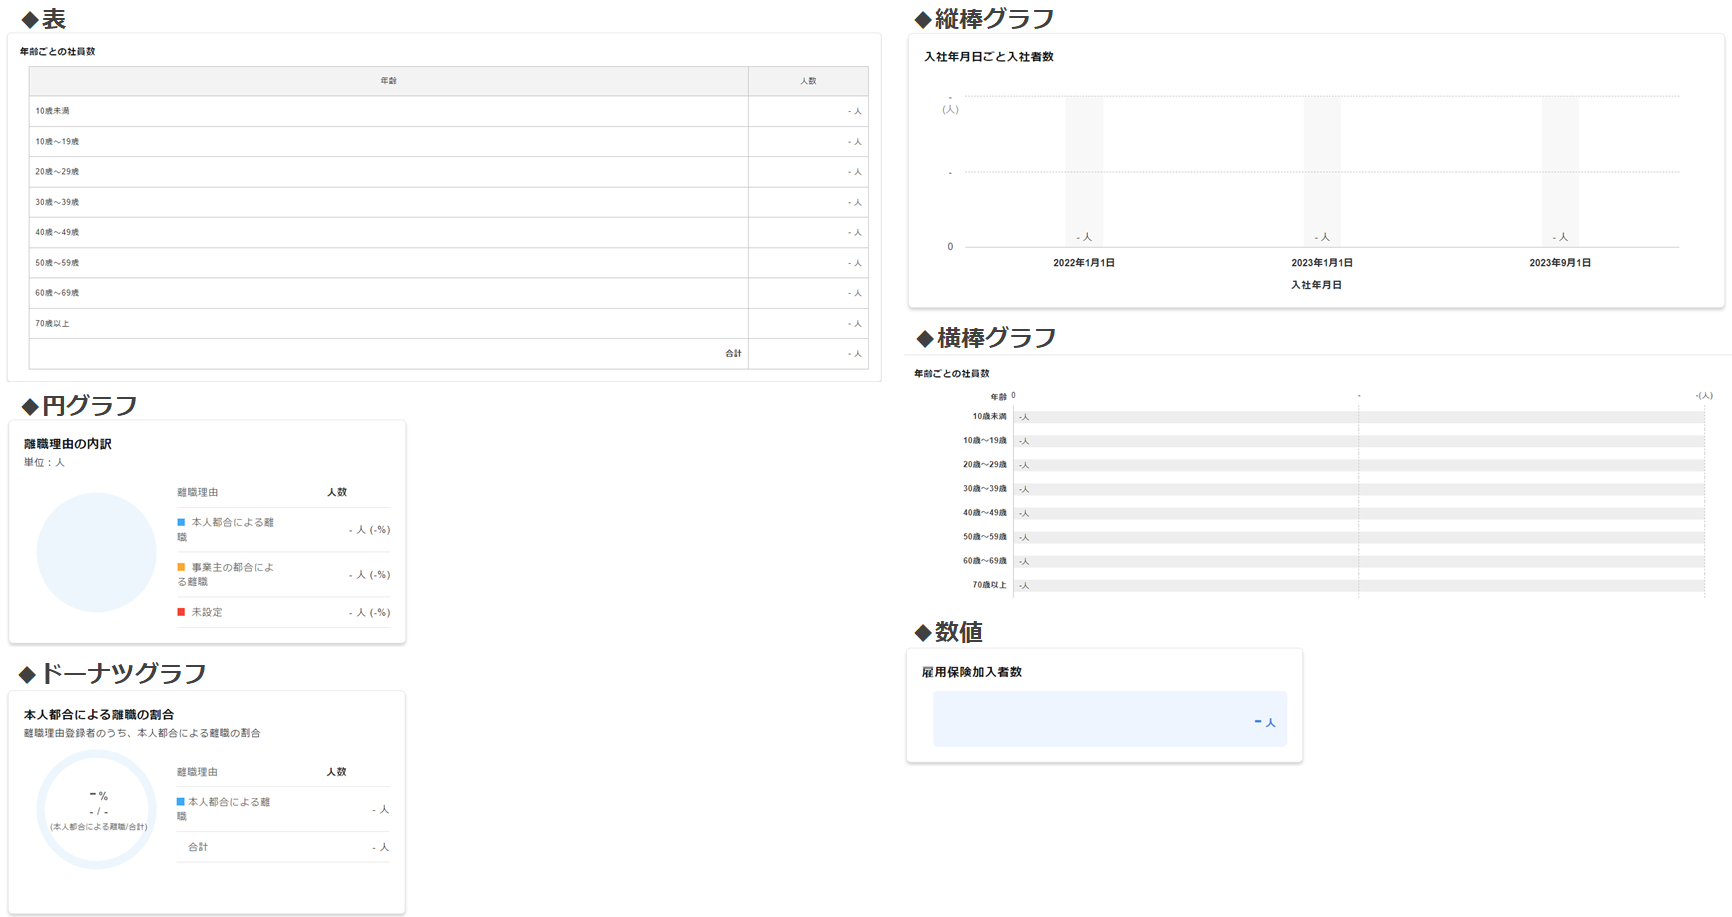This screenshot has width=1732, height=917.
Task: Click the ◆表 section heading
Action: pyautogui.click(x=43, y=19)
